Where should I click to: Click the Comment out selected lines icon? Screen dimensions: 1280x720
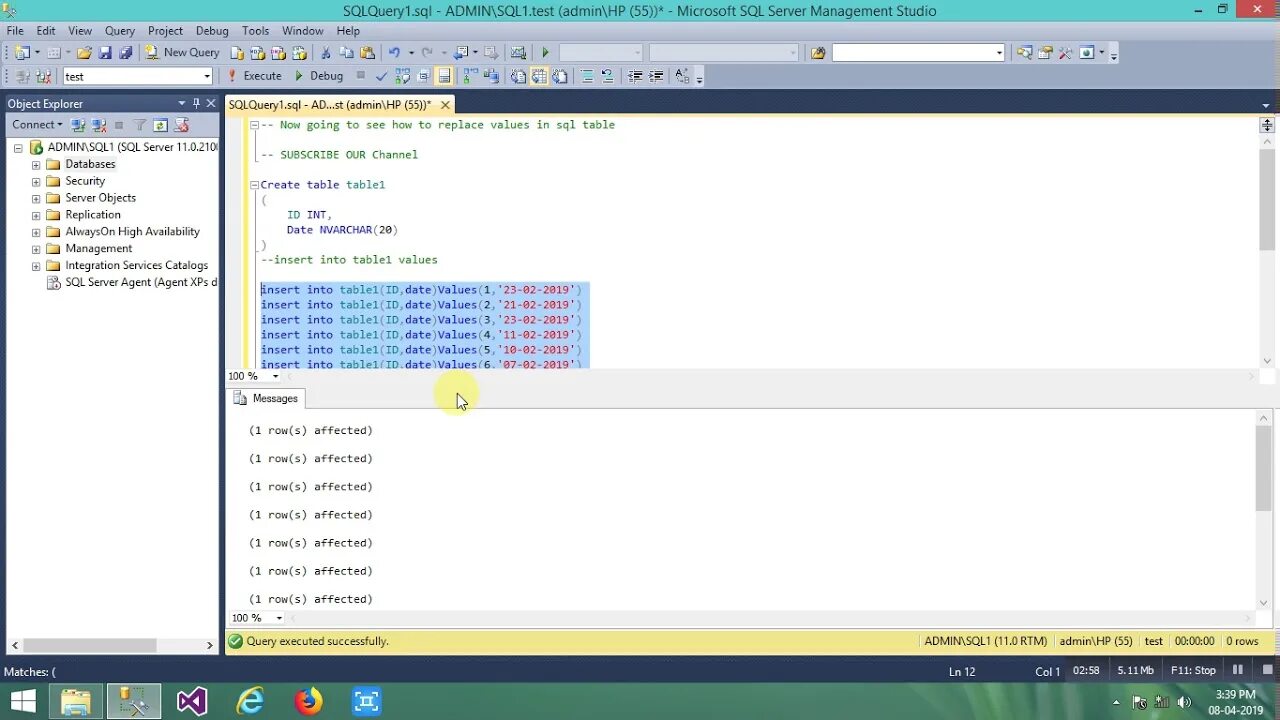click(587, 75)
